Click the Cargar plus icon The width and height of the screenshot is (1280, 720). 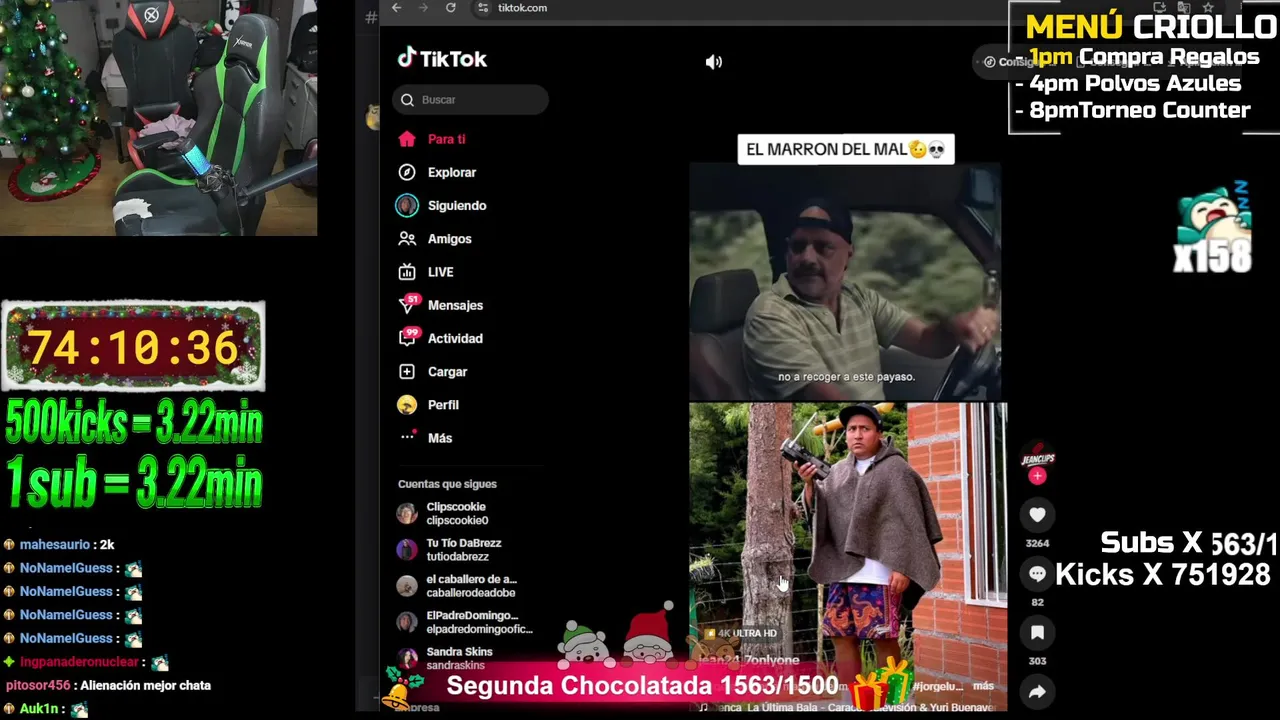click(x=406, y=371)
